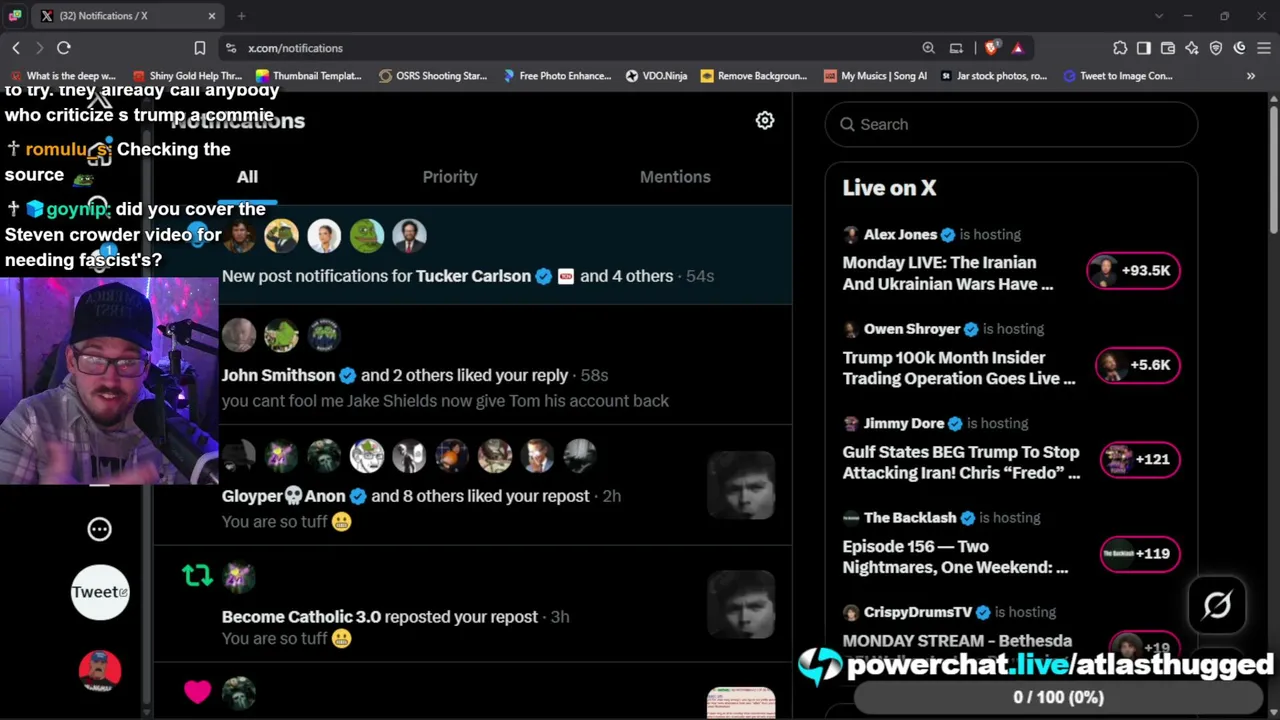Click the address bar URL x.com/notifications
This screenshot has height=720, width=1280.
[x=295, y=48]
